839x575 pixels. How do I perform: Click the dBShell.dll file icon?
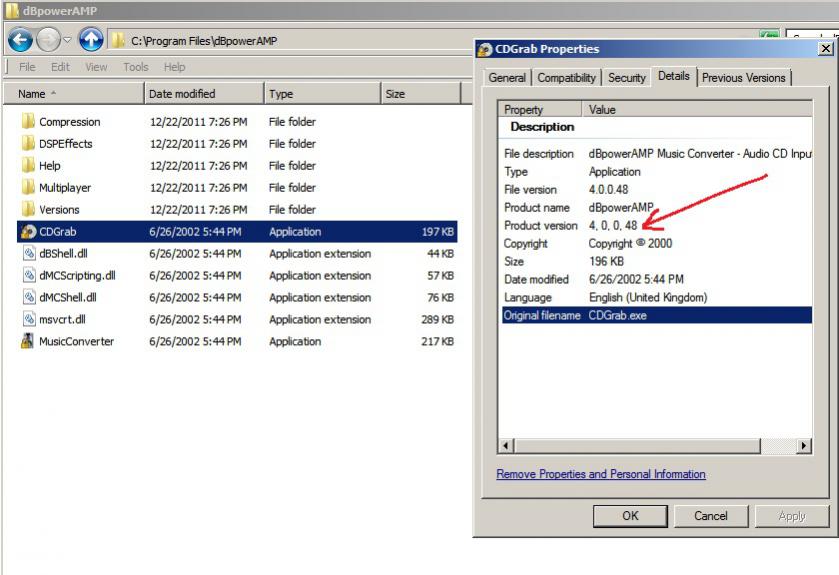[29, 254]
